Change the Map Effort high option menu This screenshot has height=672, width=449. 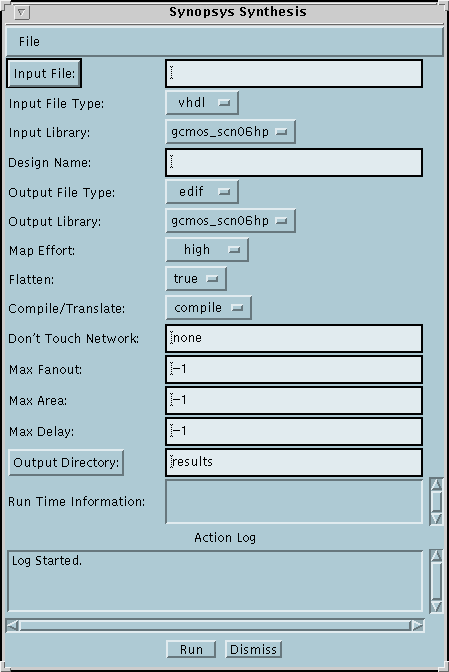click(207, 250)
